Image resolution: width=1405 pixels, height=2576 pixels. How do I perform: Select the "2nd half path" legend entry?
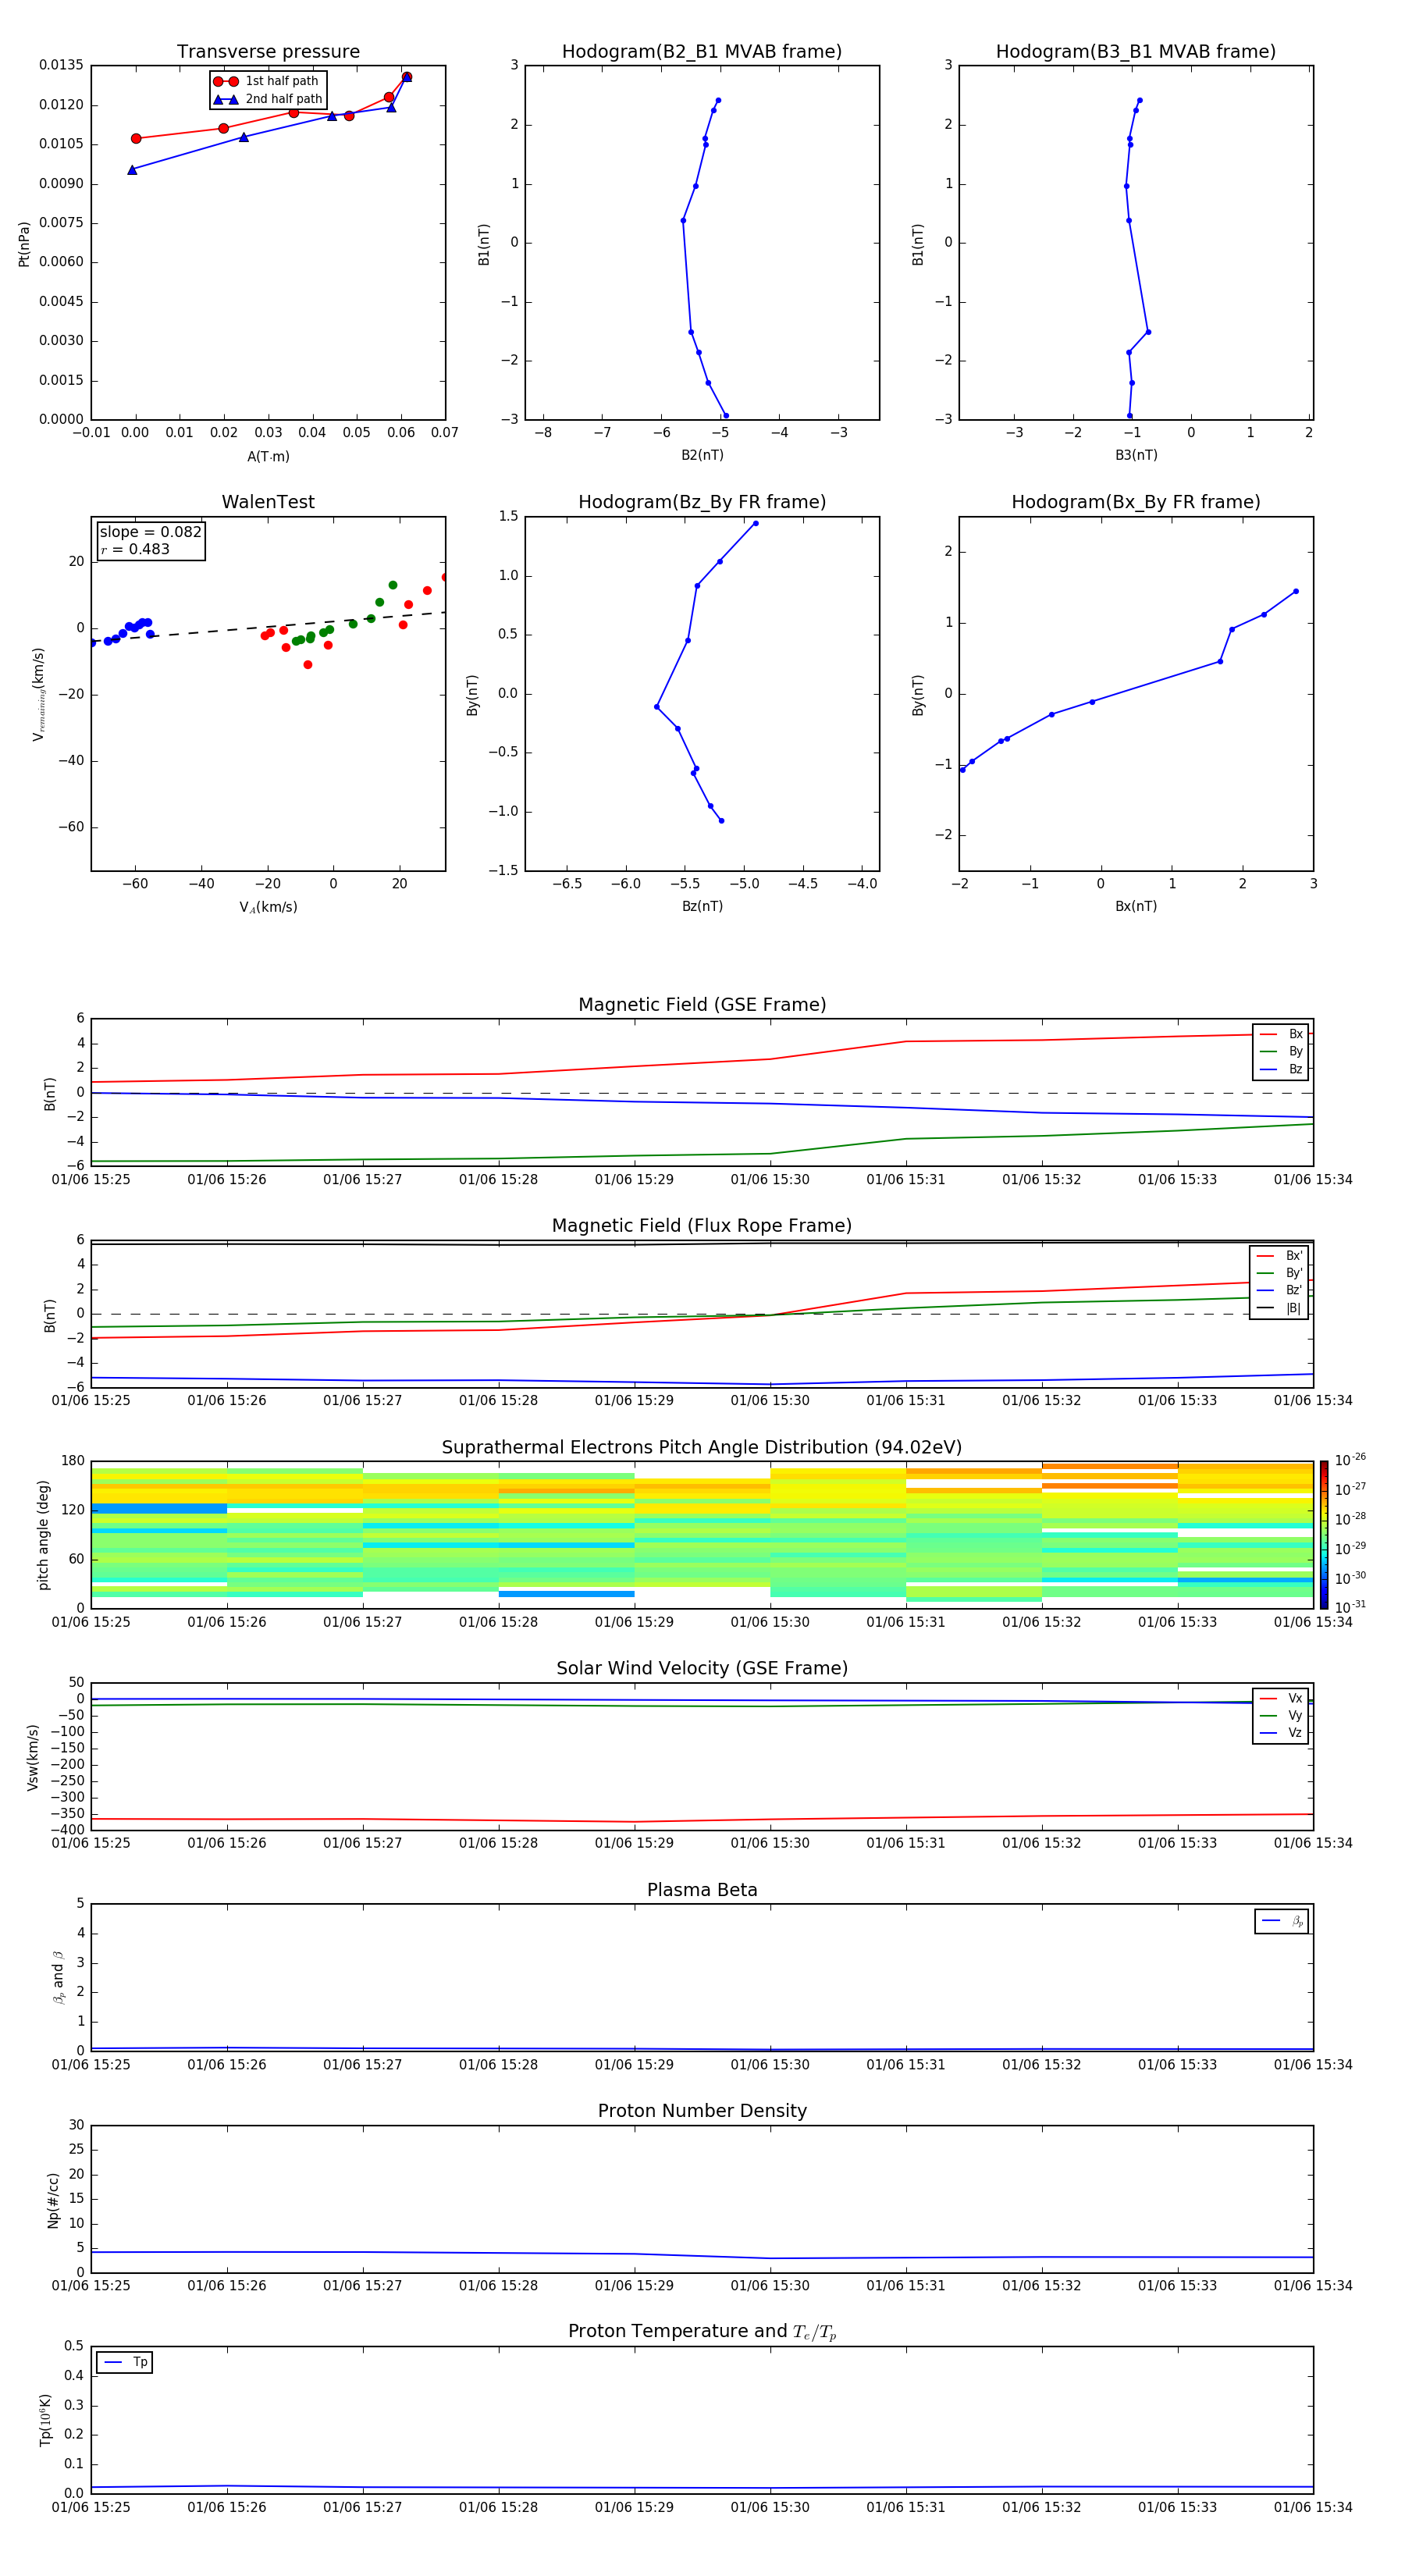point(268,99)
